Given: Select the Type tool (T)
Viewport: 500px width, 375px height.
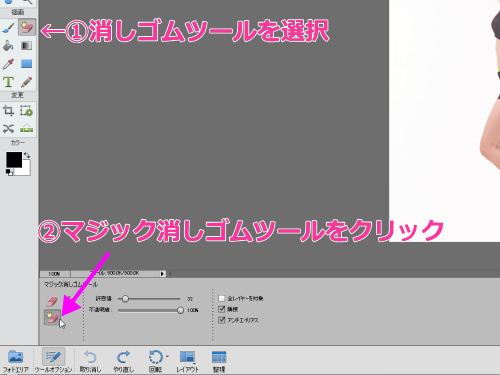Looking at the screenshot, I should click(x=8, y=82).
